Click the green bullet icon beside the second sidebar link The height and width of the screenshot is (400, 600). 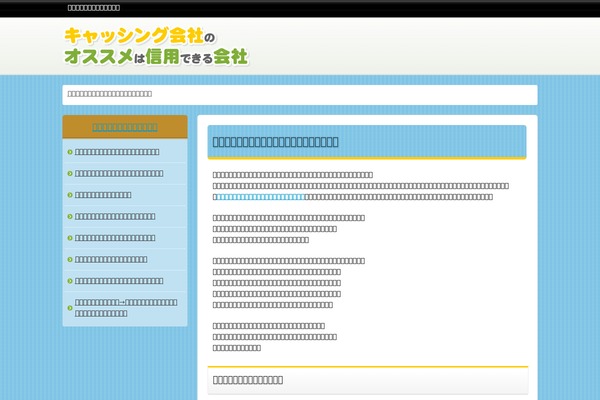point(69,173)
